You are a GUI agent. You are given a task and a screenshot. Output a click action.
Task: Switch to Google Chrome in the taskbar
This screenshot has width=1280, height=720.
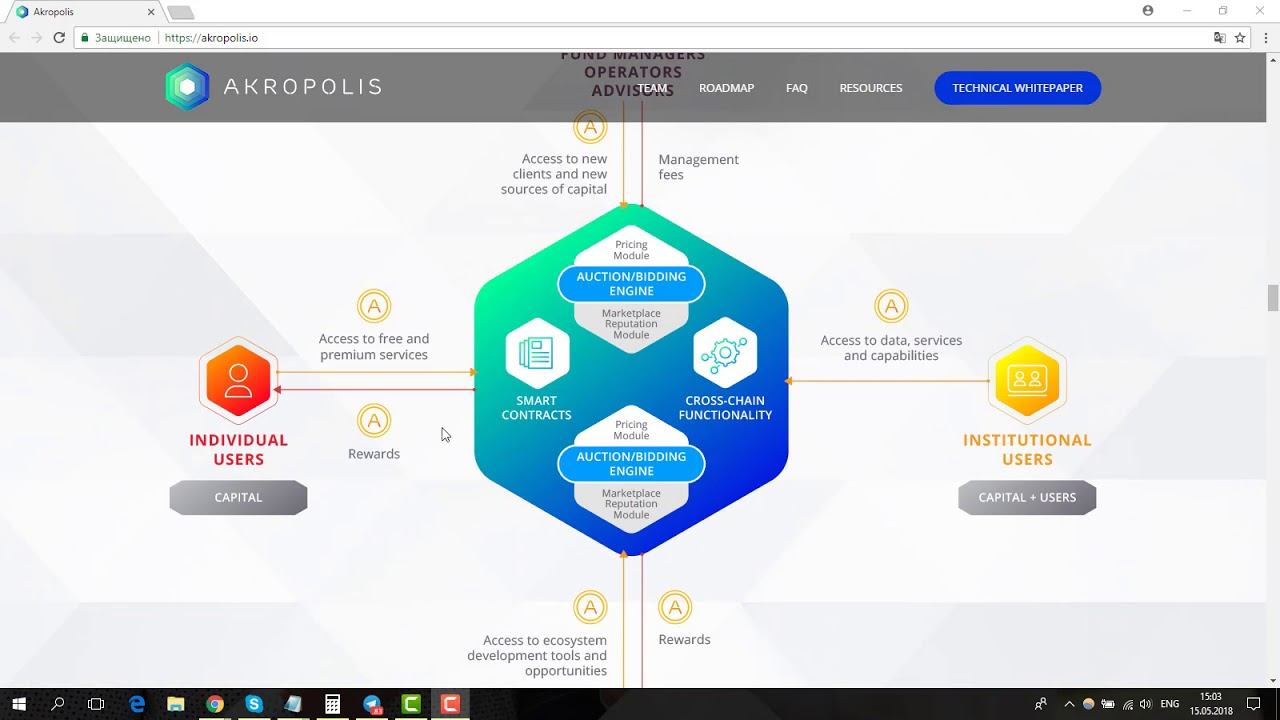(x=215, y=704)
